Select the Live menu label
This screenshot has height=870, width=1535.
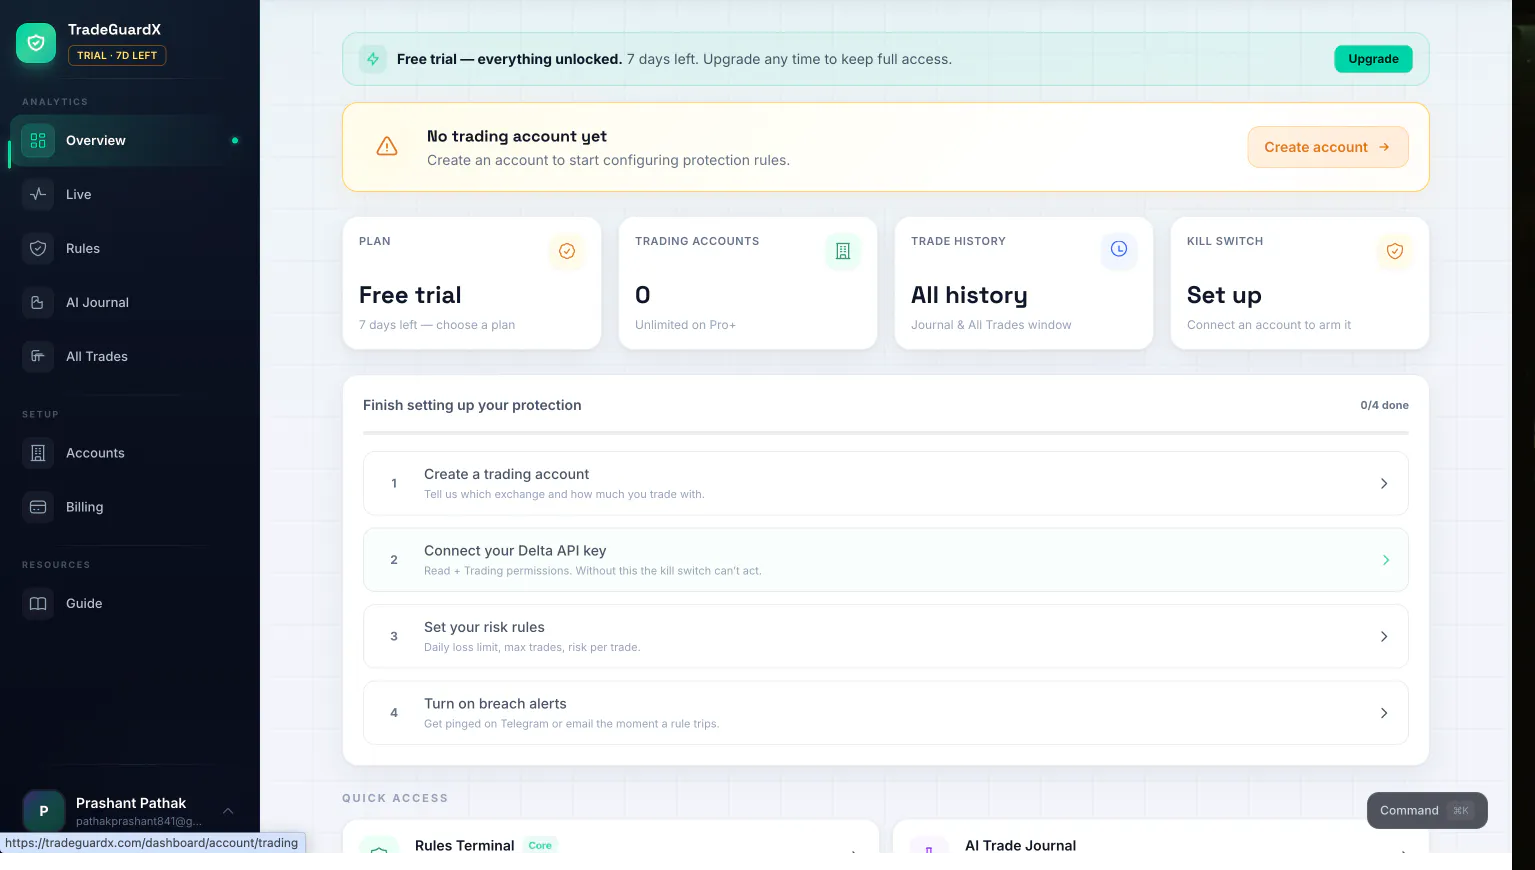(x=79, y=195)
